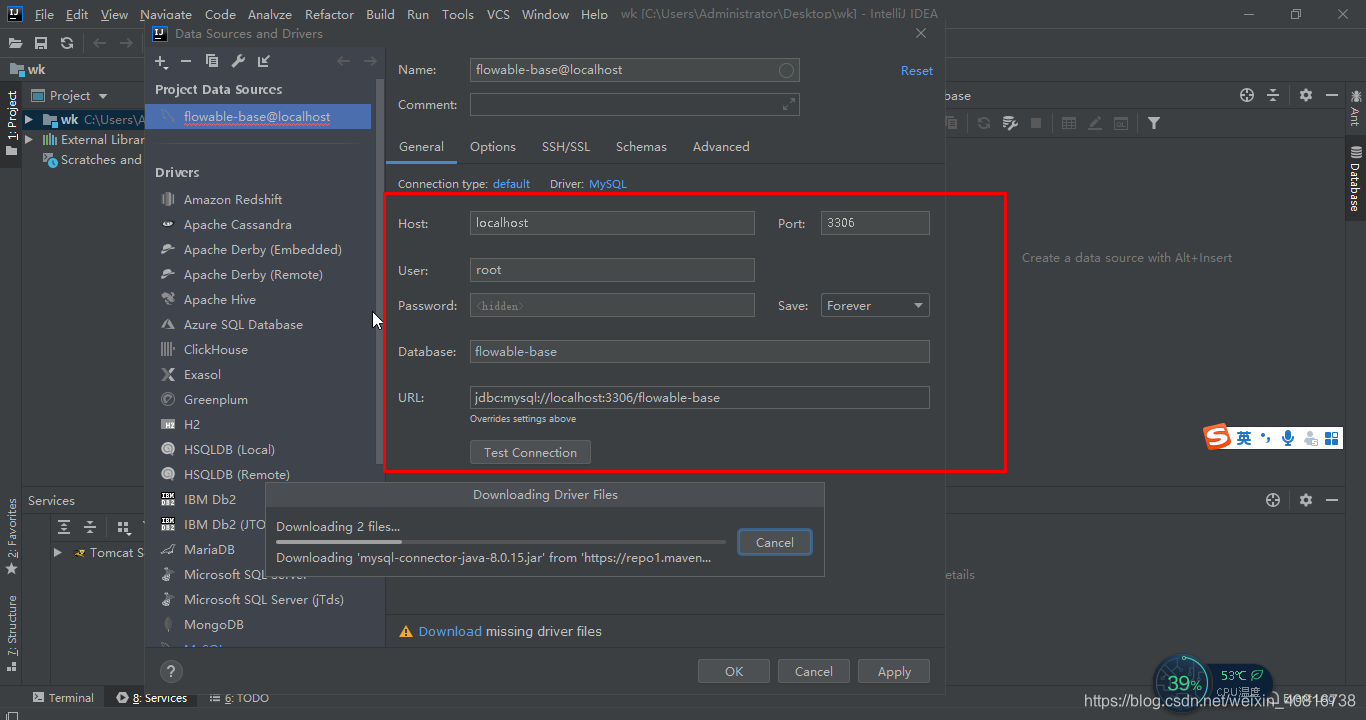Screen dimensions: 1366x720
Task: Open the driver settings wrench icon
Action: [x=238, y=62]
